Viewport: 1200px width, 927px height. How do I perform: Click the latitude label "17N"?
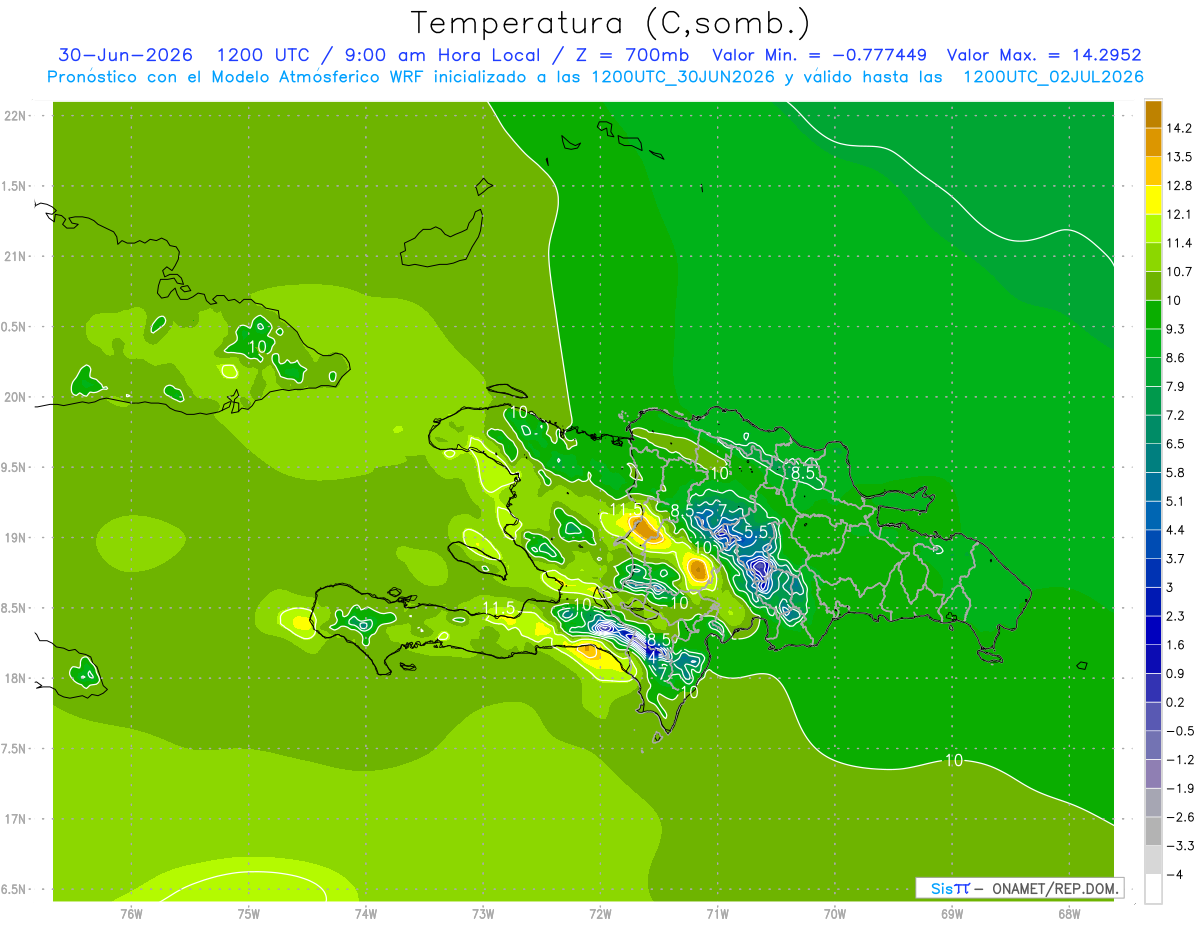(x=16, y=819)
